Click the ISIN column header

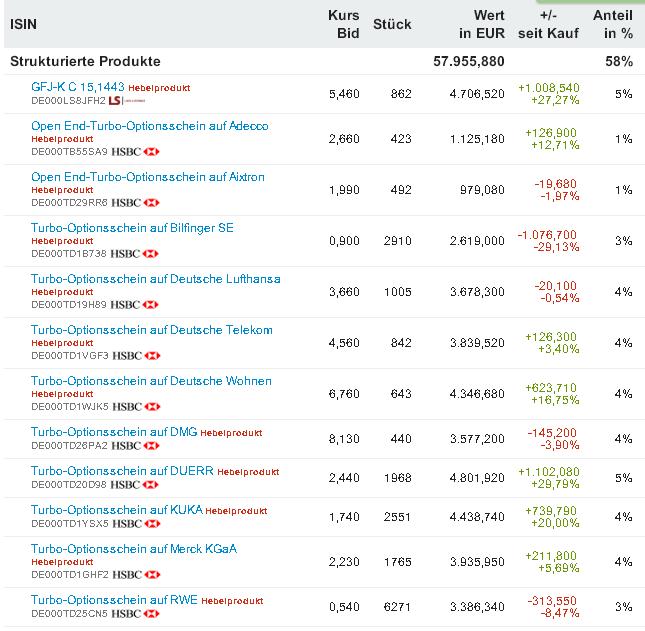(x=24, y=24)
